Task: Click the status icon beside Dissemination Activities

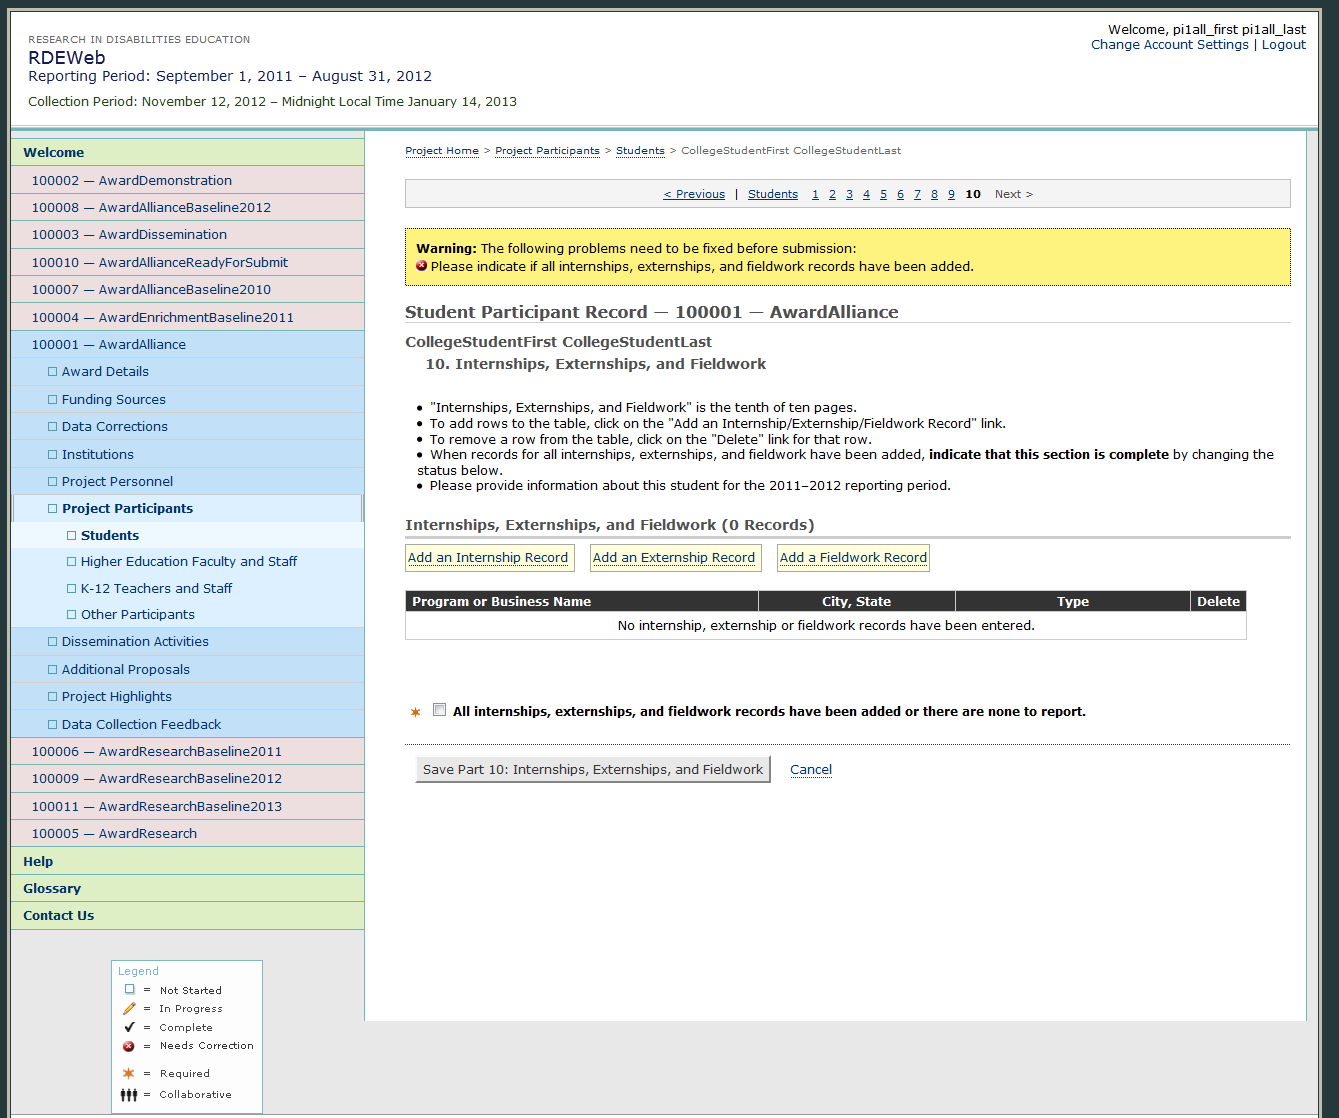Action: point(53,642)
